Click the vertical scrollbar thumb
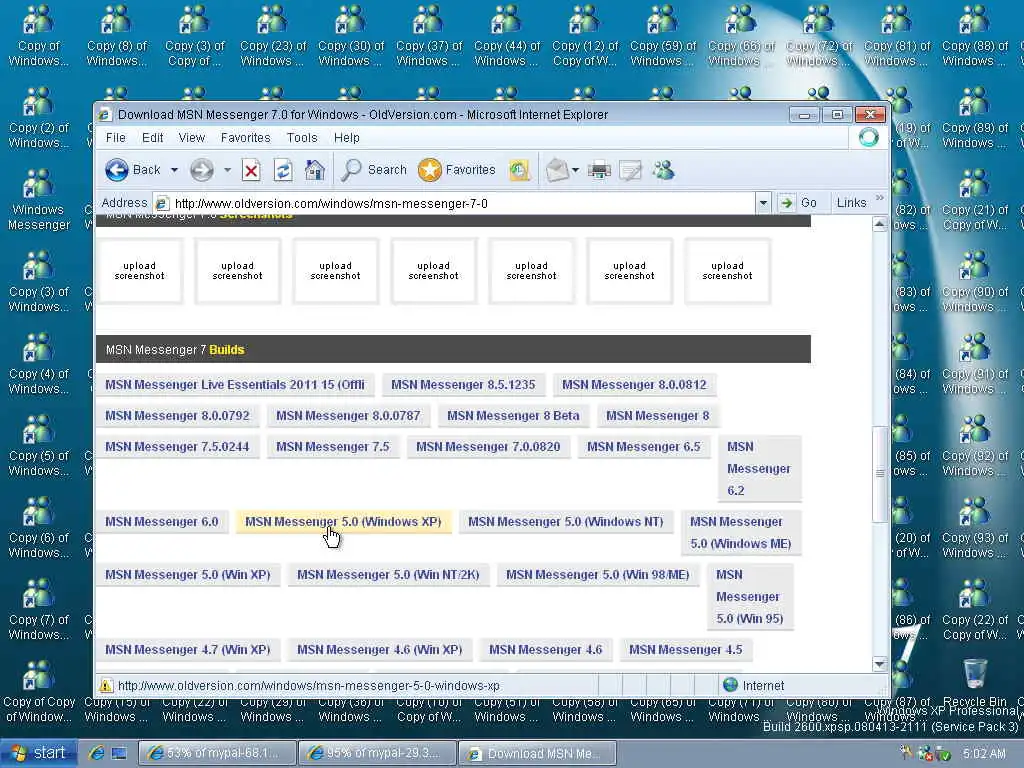Viewport: 1024px width, 768px height. click(x=880, y=473)
